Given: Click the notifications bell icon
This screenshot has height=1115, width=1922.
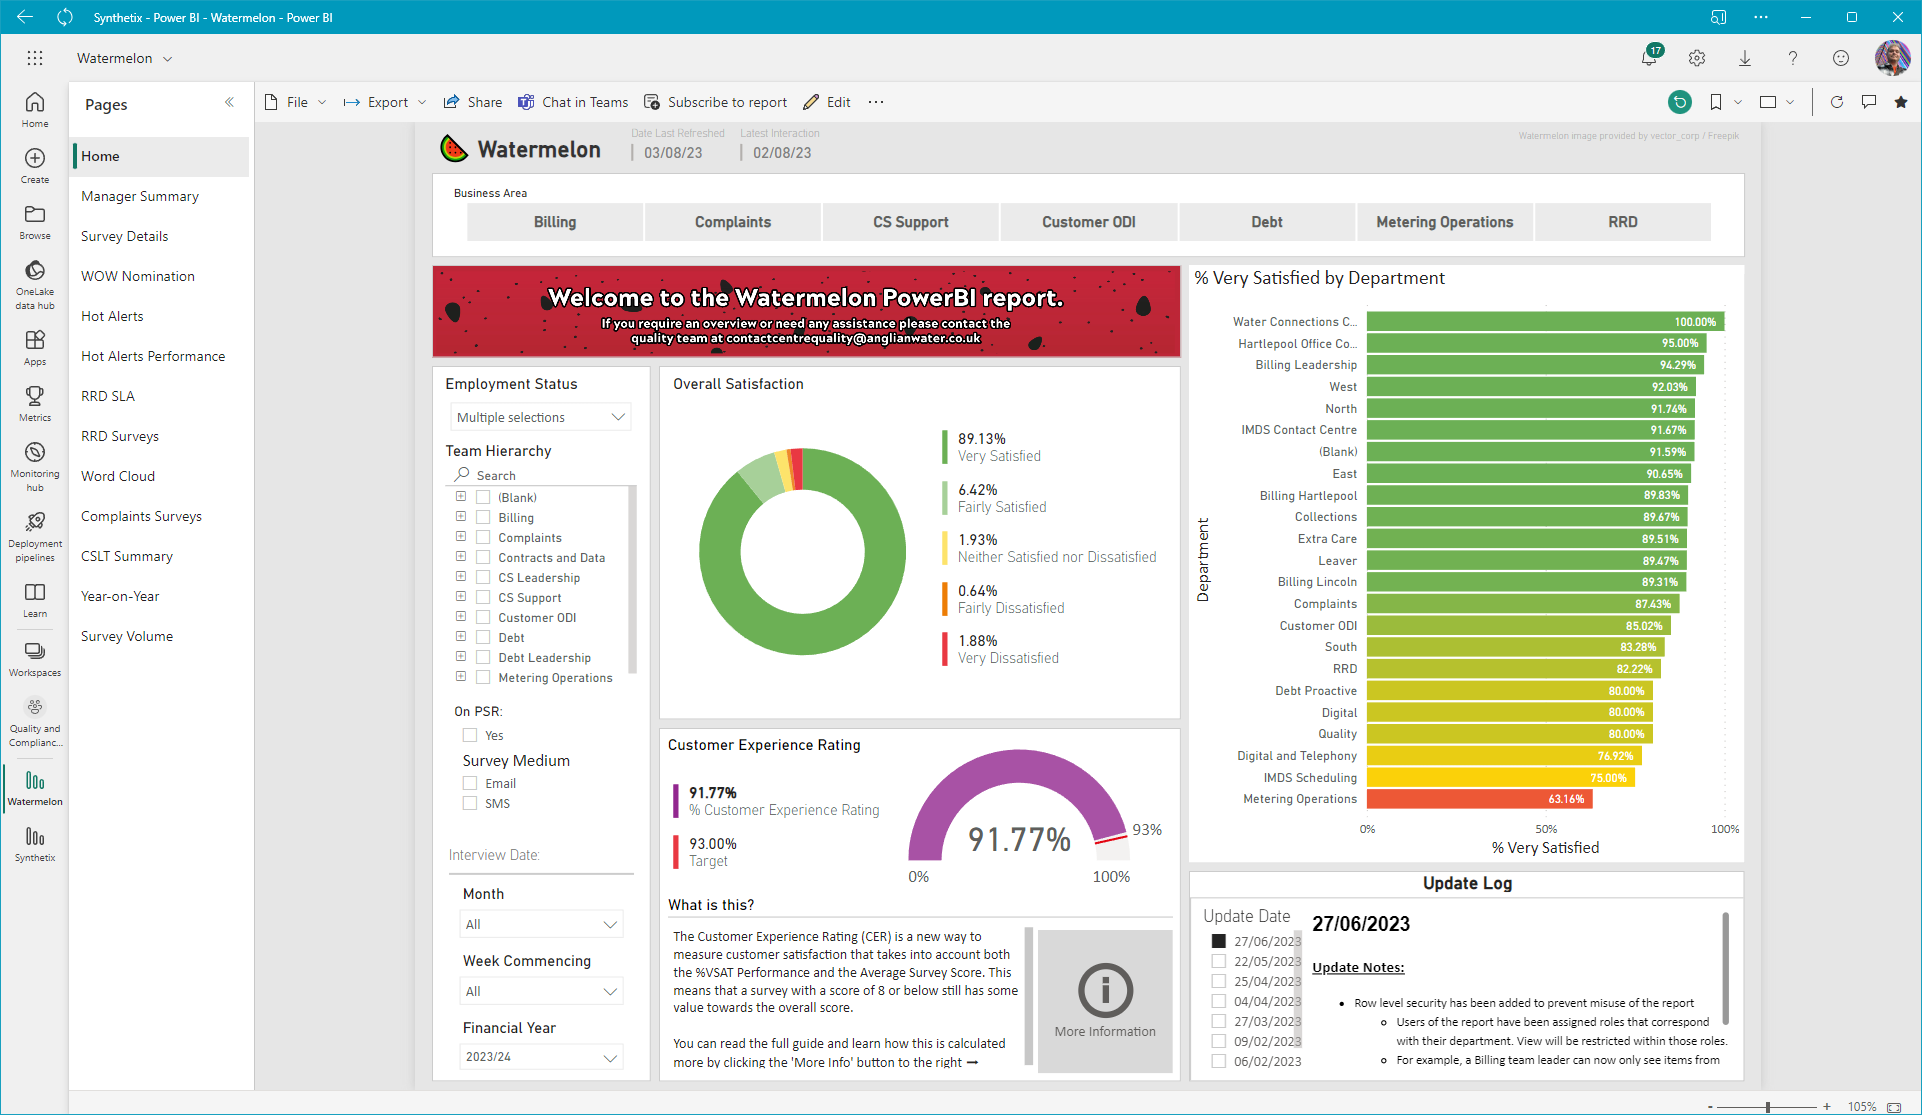Looking at the screenshot, I should click(1649, 58).
